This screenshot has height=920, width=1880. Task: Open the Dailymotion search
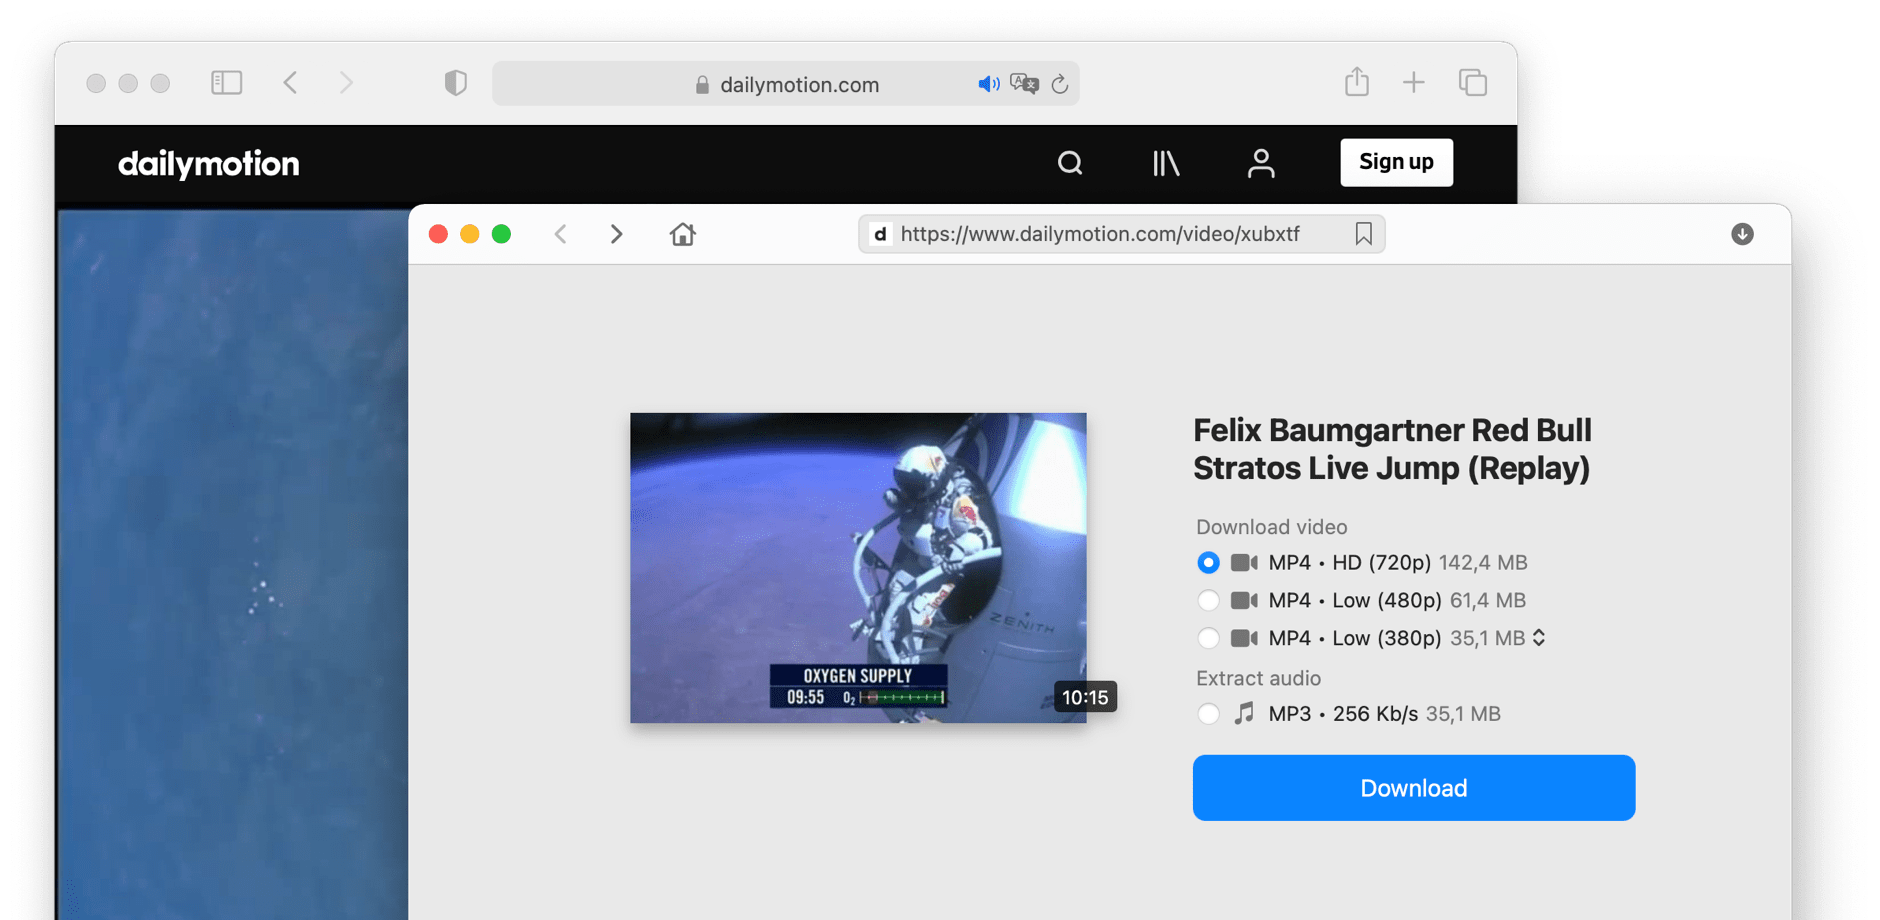[1070, 163]
